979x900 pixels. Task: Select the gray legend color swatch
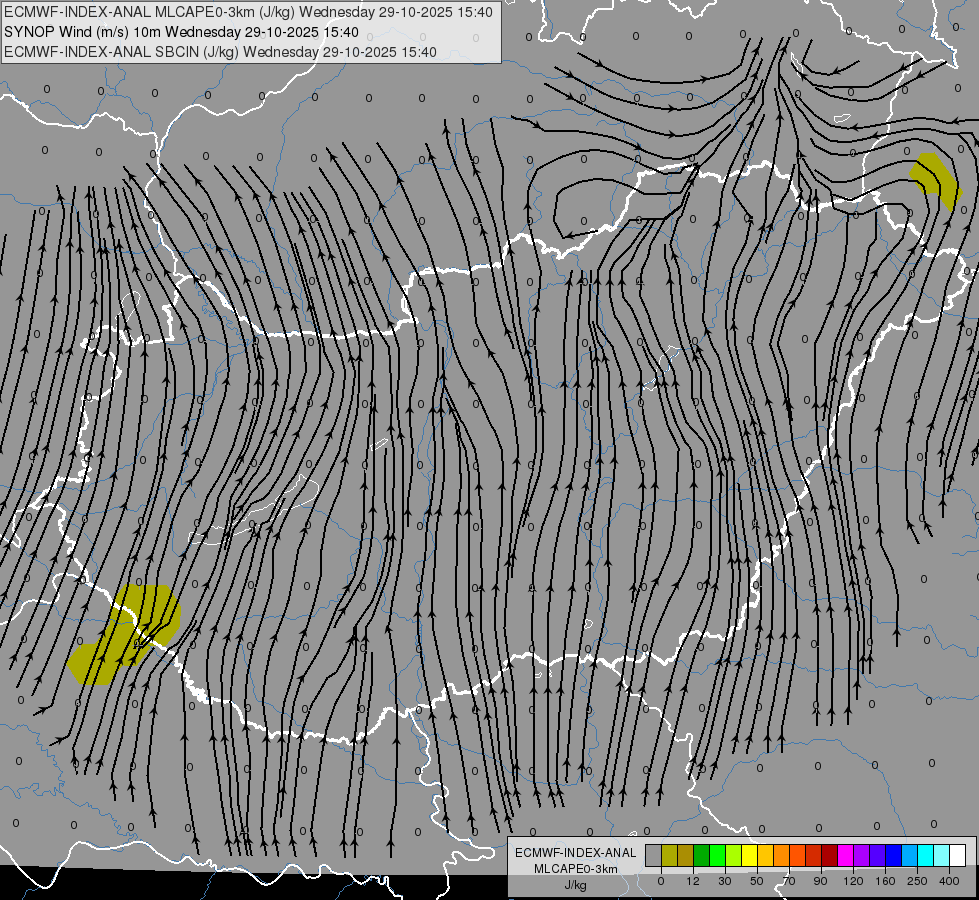654,856
